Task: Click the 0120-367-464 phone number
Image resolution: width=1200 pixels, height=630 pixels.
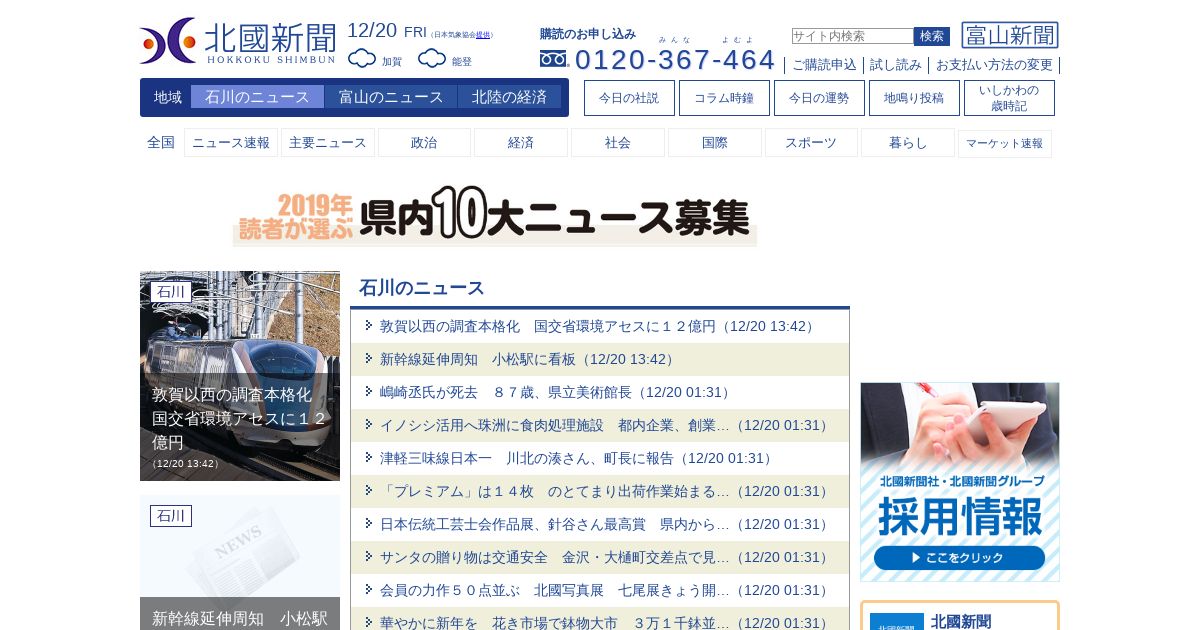Action: [x=675, y=60]
